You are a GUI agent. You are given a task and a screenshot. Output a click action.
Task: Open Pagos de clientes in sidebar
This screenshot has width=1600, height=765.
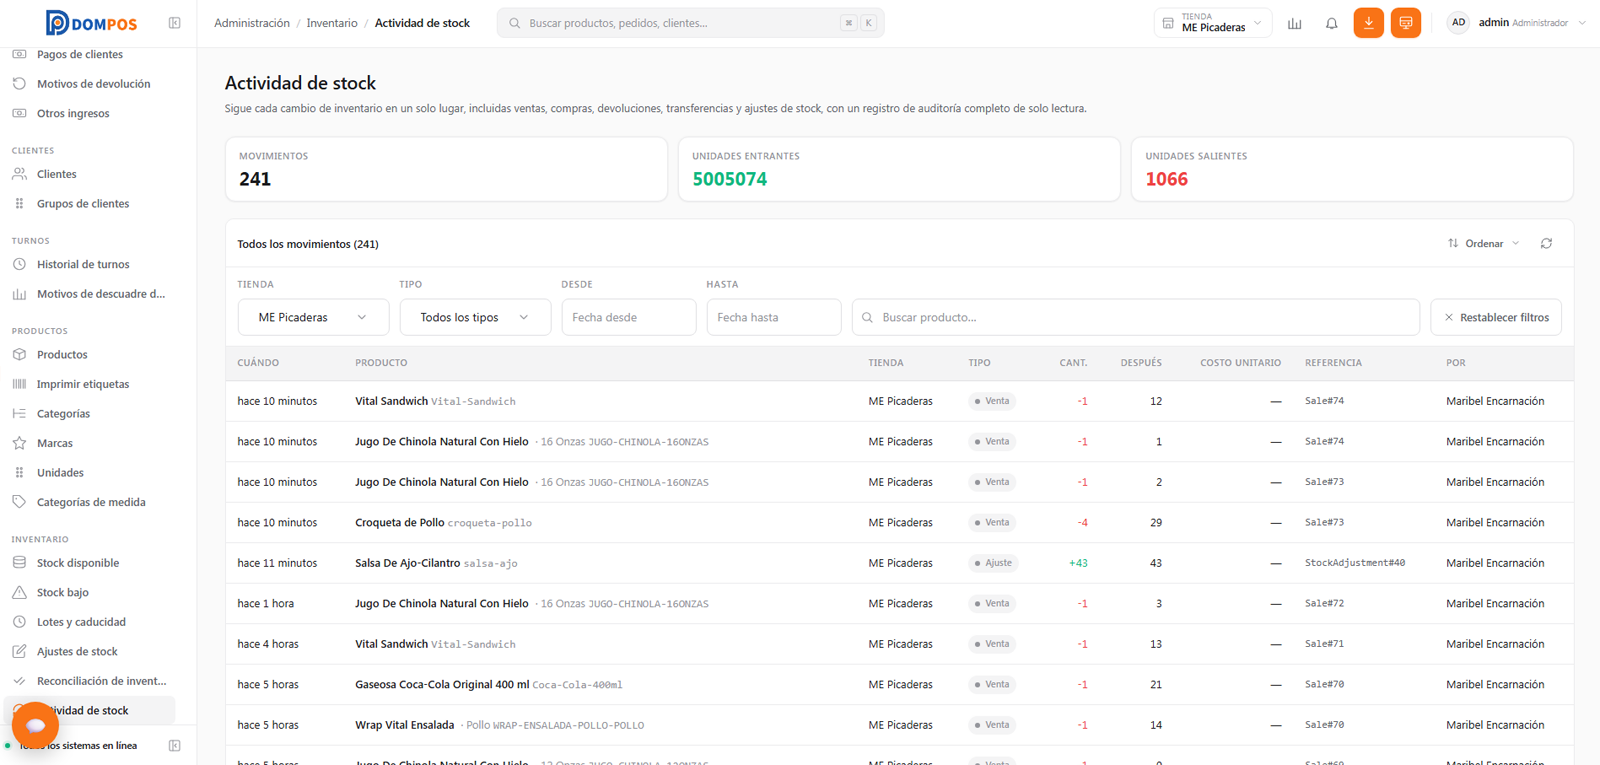coord(79,54)
